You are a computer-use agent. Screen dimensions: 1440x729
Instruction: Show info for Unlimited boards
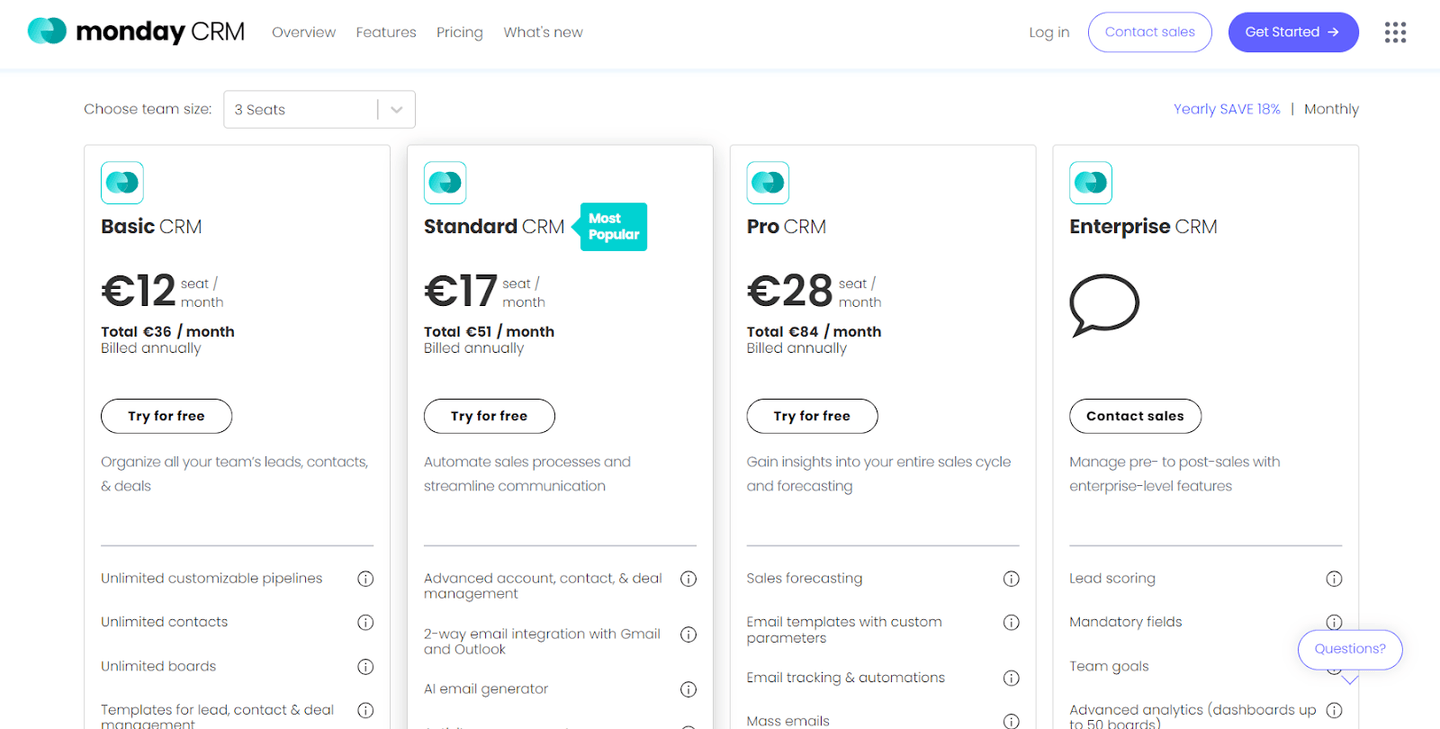[x=366, y=666]
